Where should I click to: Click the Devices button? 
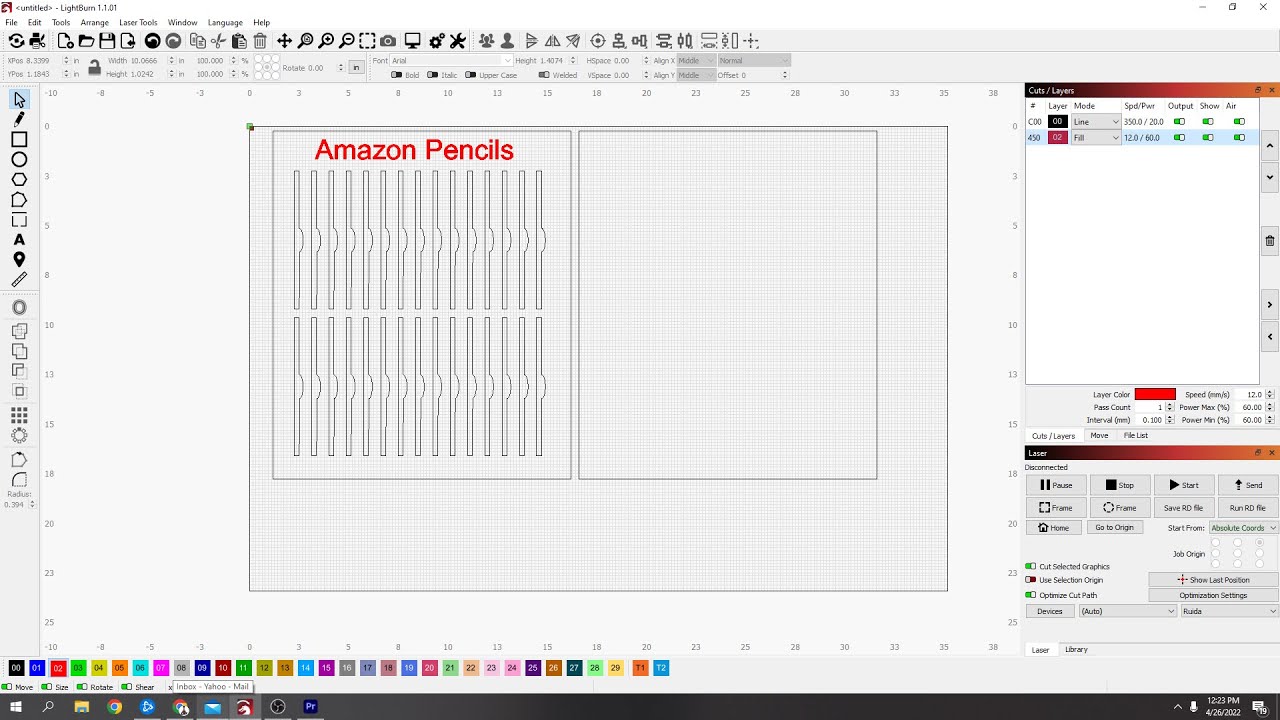click(x=1050, y=611)
